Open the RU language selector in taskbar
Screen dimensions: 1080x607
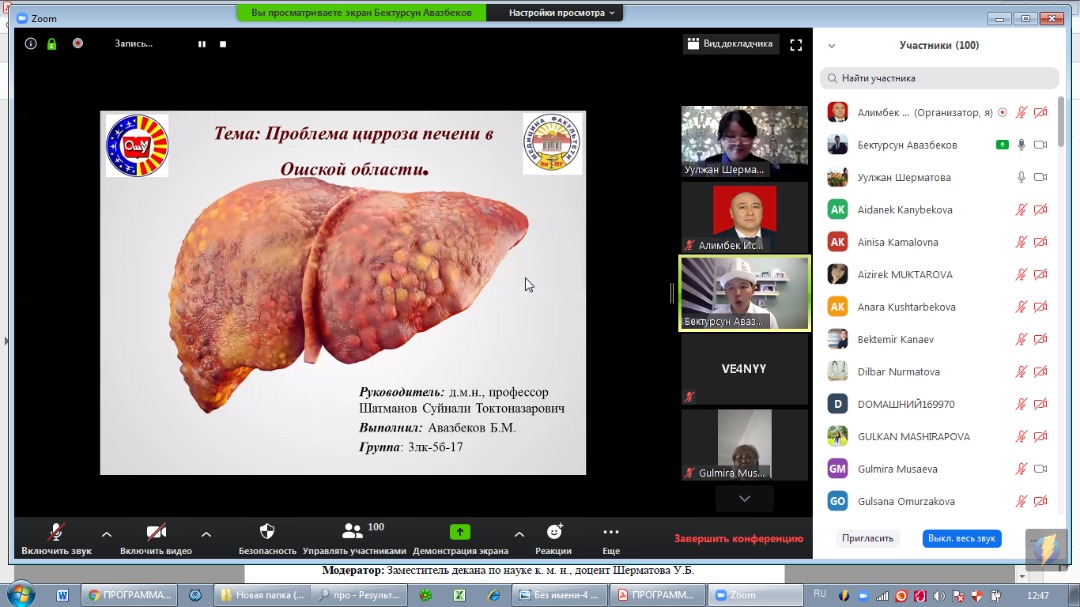tap(820, 594)
